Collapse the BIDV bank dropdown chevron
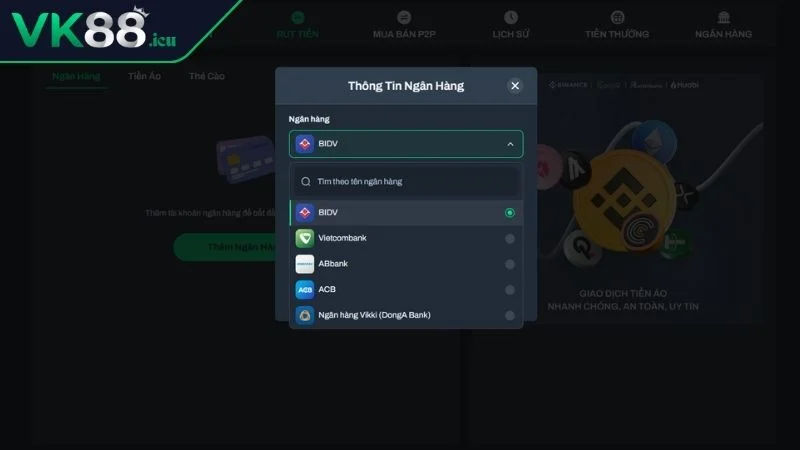The width and height of the screenshot is (800, 450). [510, 144]
